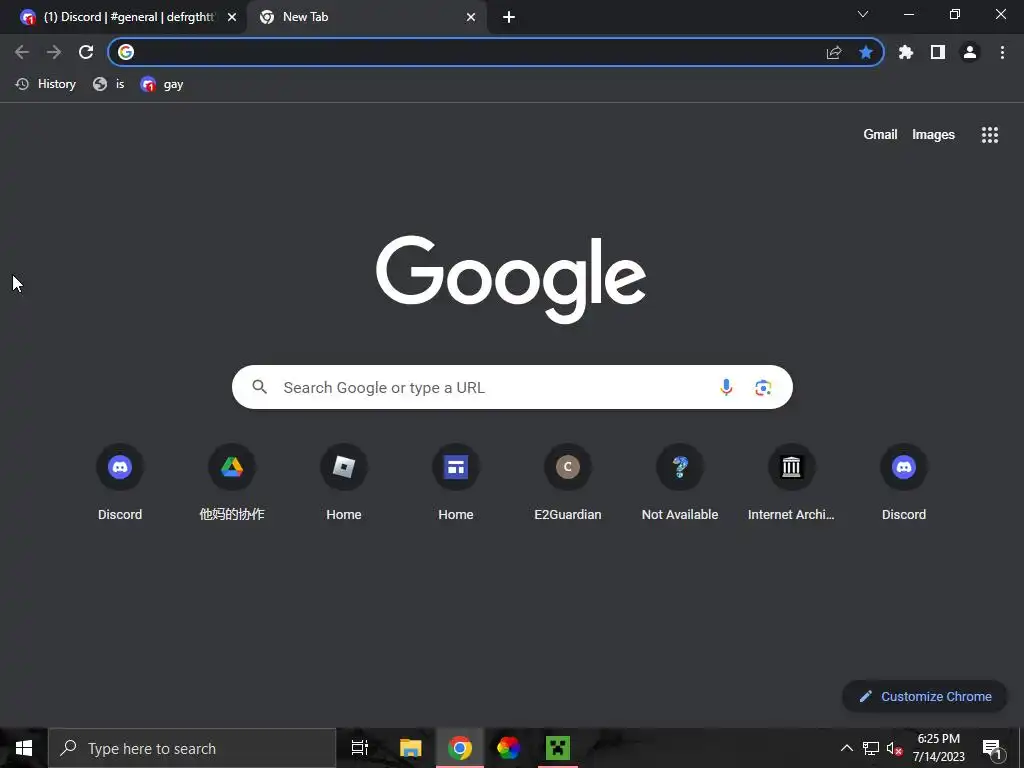Click the blue bookmark star
Screen dimensions: 1024x768
pos(866,52)
